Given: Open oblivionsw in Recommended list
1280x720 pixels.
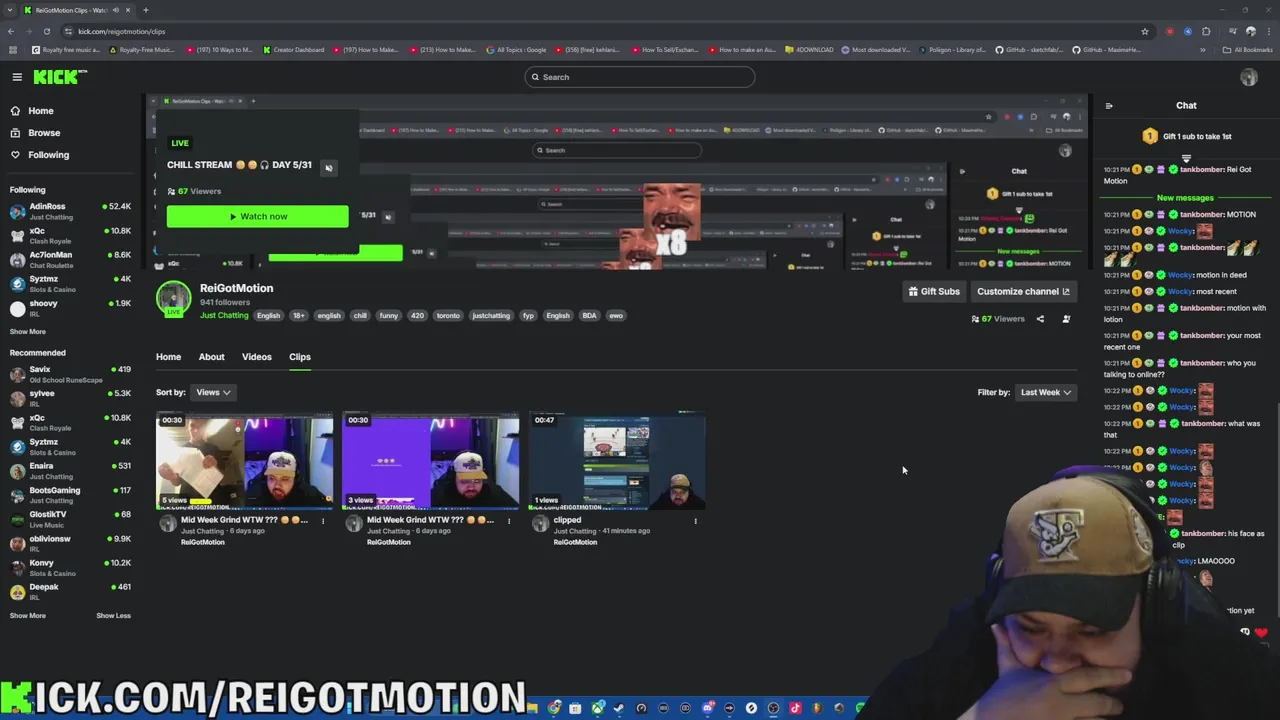Looking at the screenshot, I should coord(70,544).
